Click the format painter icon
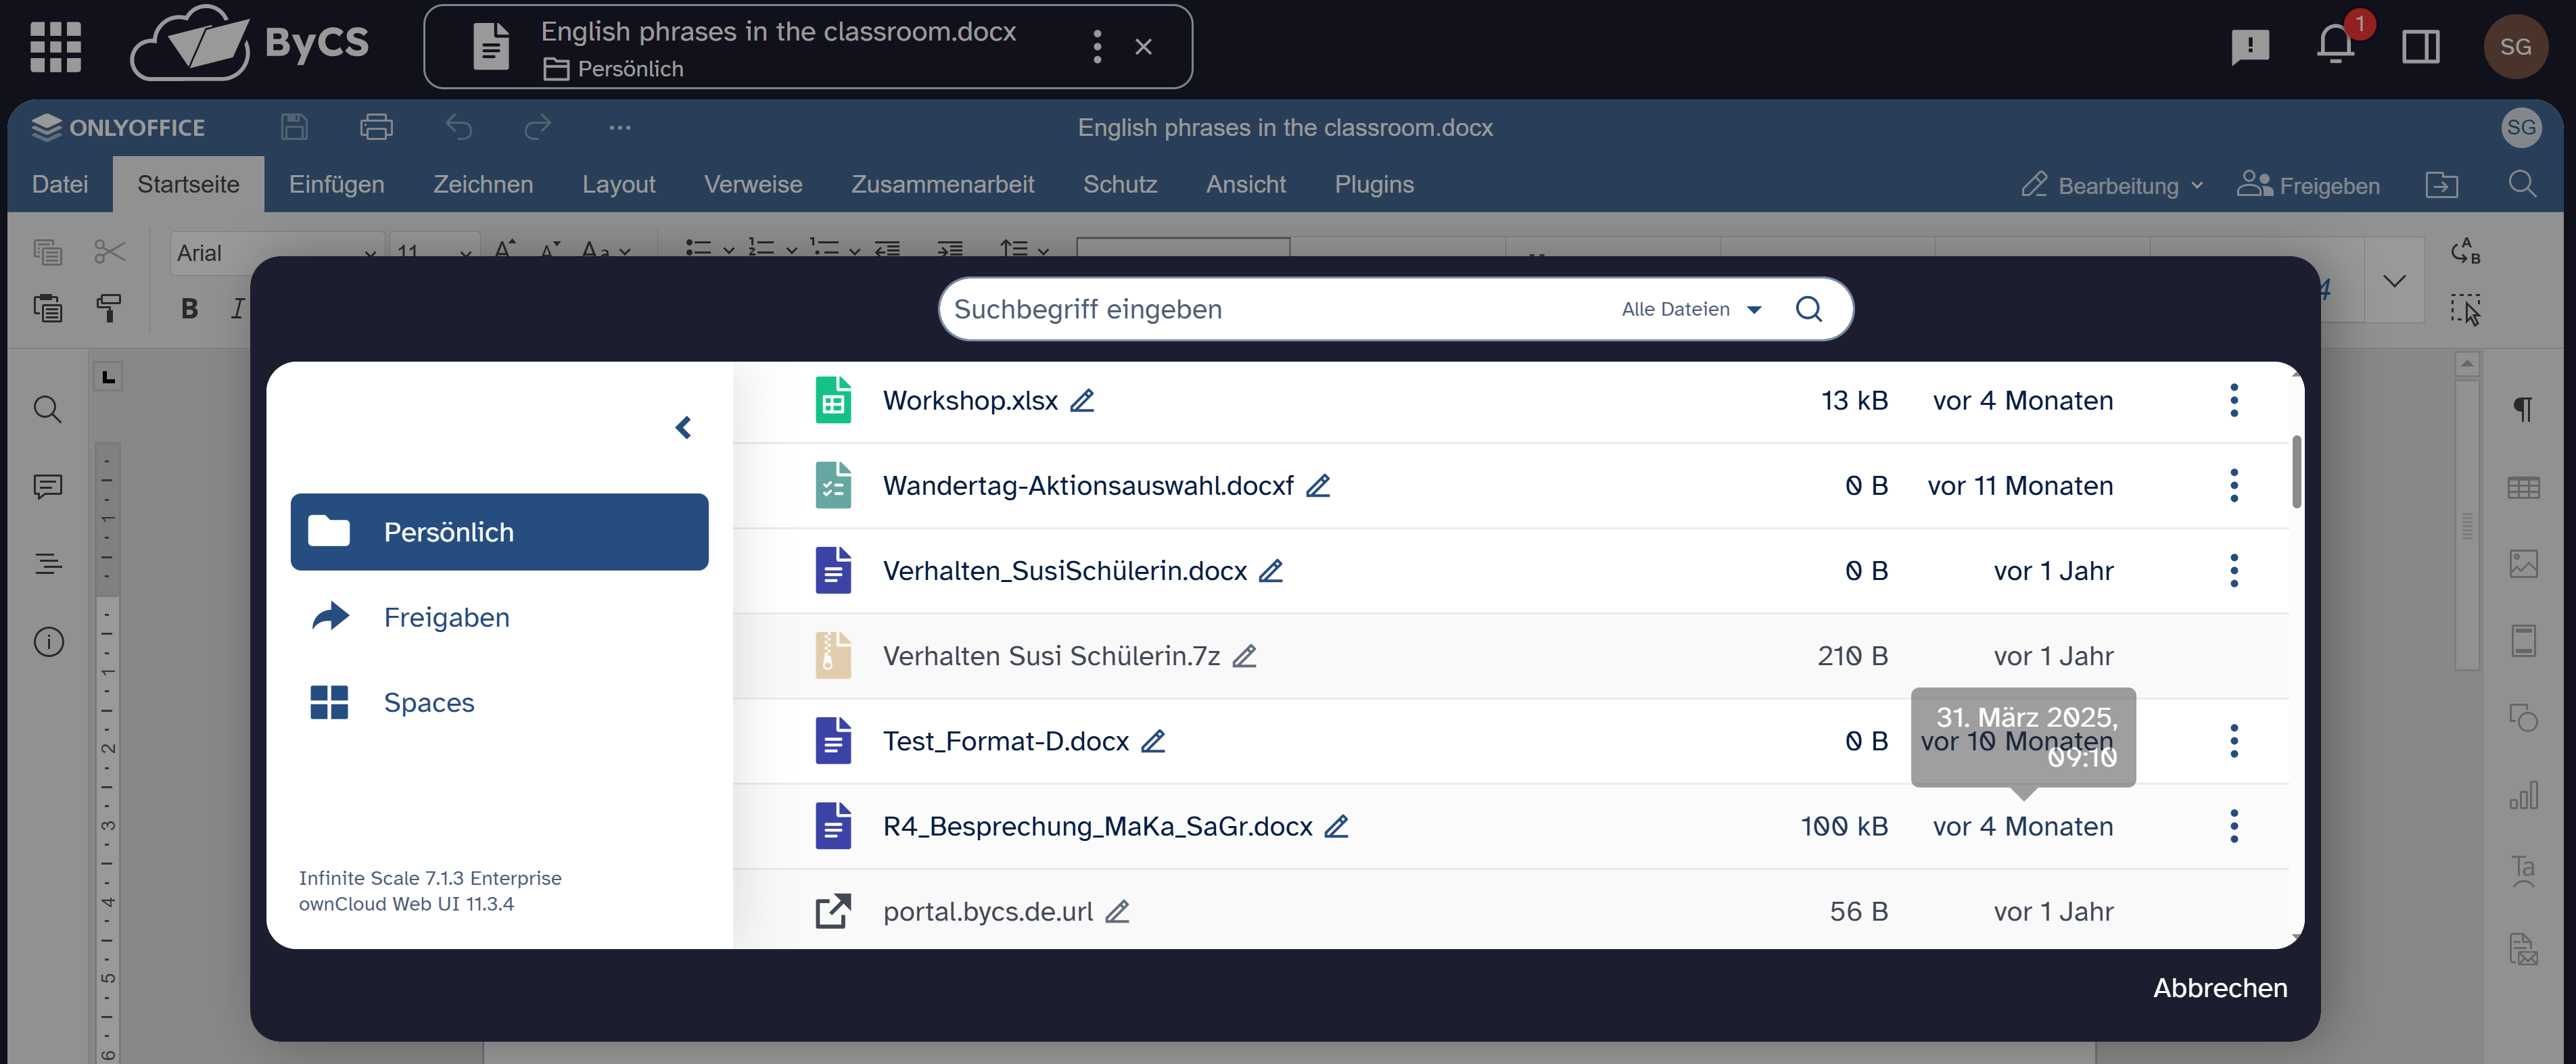2576x1064 pixels. (x=109, y=308)
